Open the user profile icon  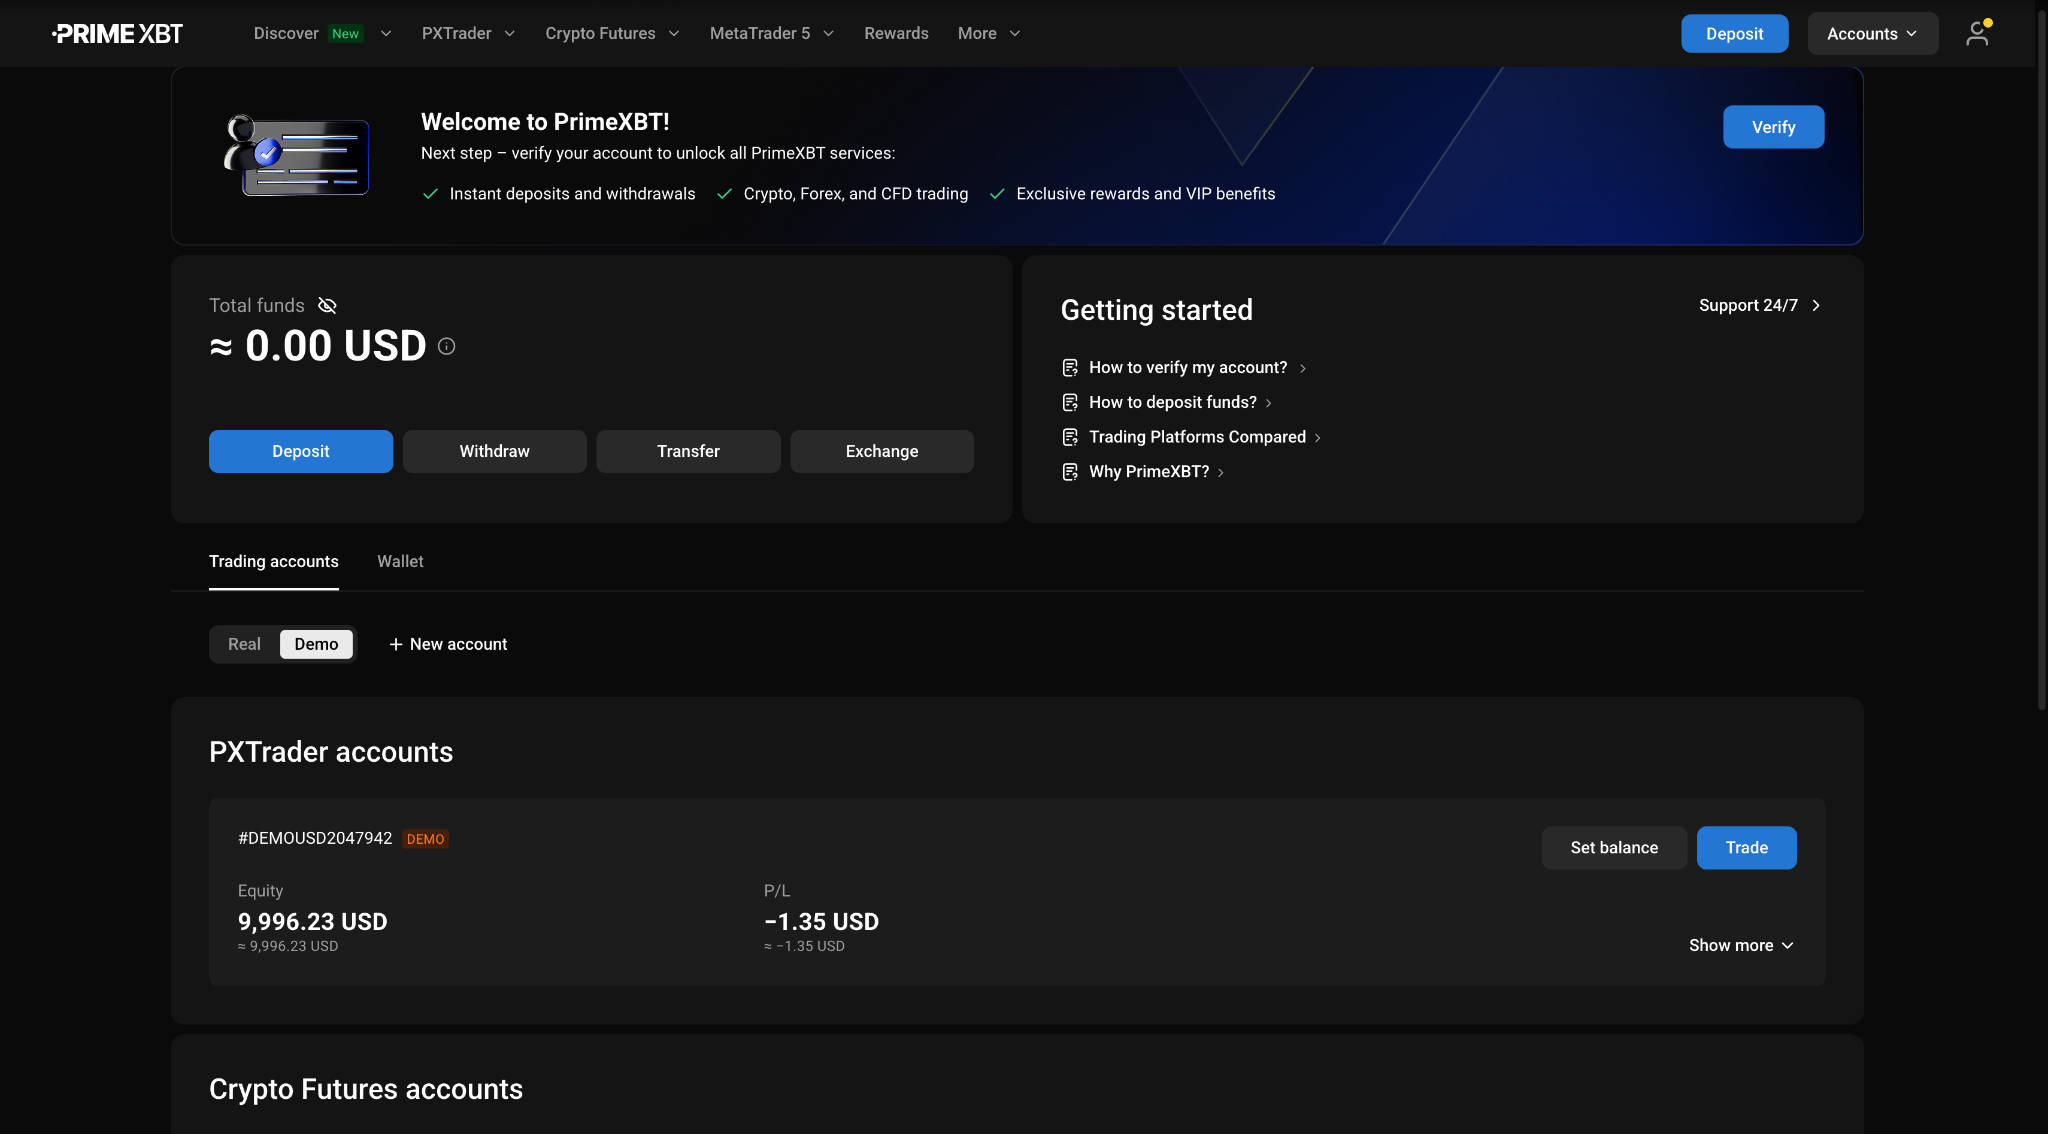tap(1978, 33)
